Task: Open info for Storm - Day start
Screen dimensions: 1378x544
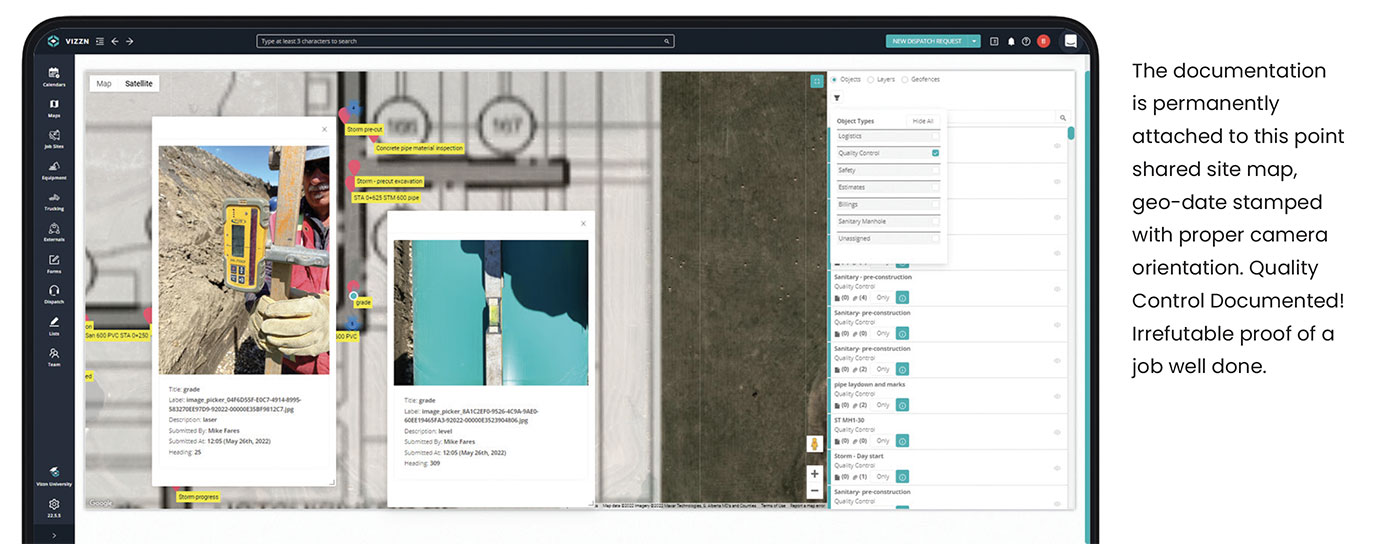Action: point(902,476)
